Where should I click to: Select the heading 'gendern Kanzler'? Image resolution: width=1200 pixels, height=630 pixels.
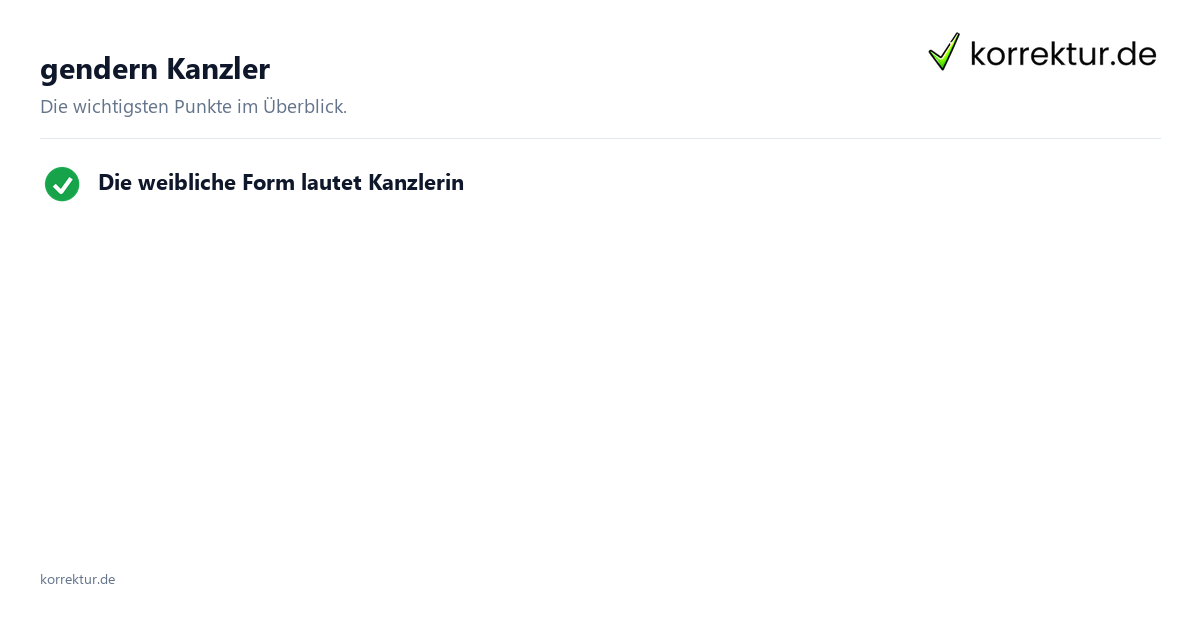(x=155, y=69)
